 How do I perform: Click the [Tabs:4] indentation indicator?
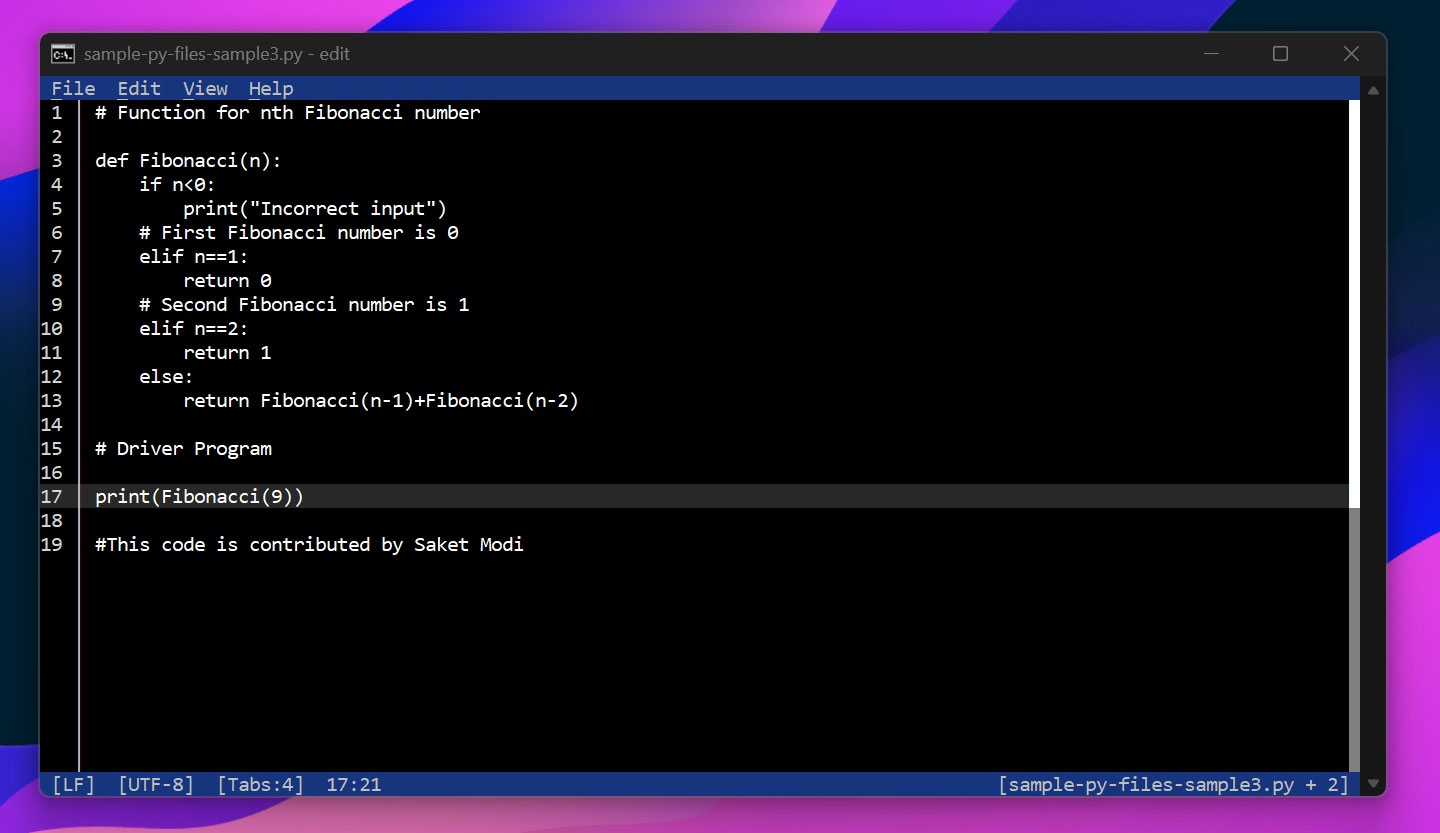point(261,784)
